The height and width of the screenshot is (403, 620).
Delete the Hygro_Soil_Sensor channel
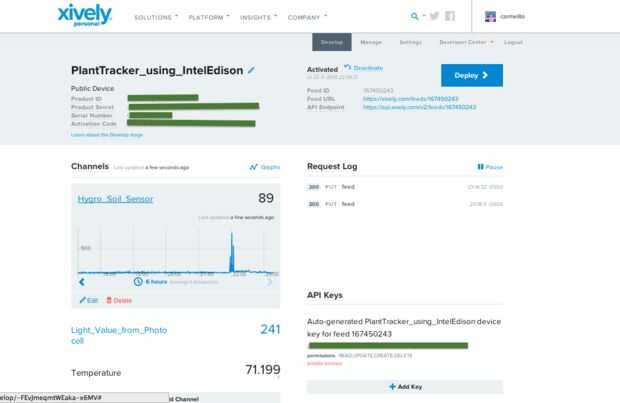(x=119, y=301)
